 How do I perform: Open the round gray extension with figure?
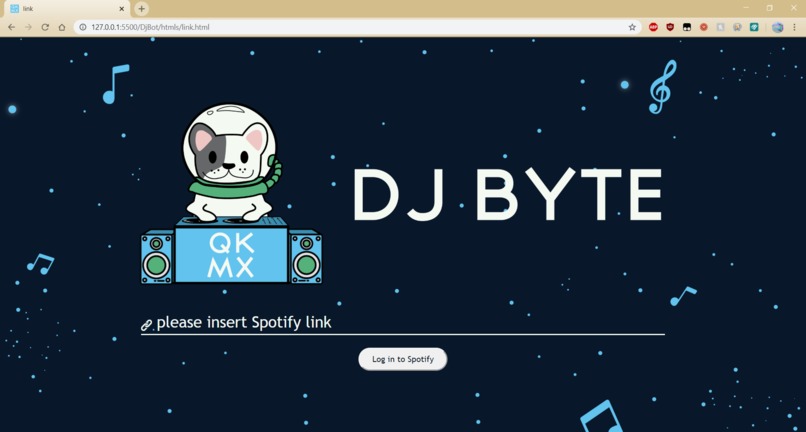737,27
